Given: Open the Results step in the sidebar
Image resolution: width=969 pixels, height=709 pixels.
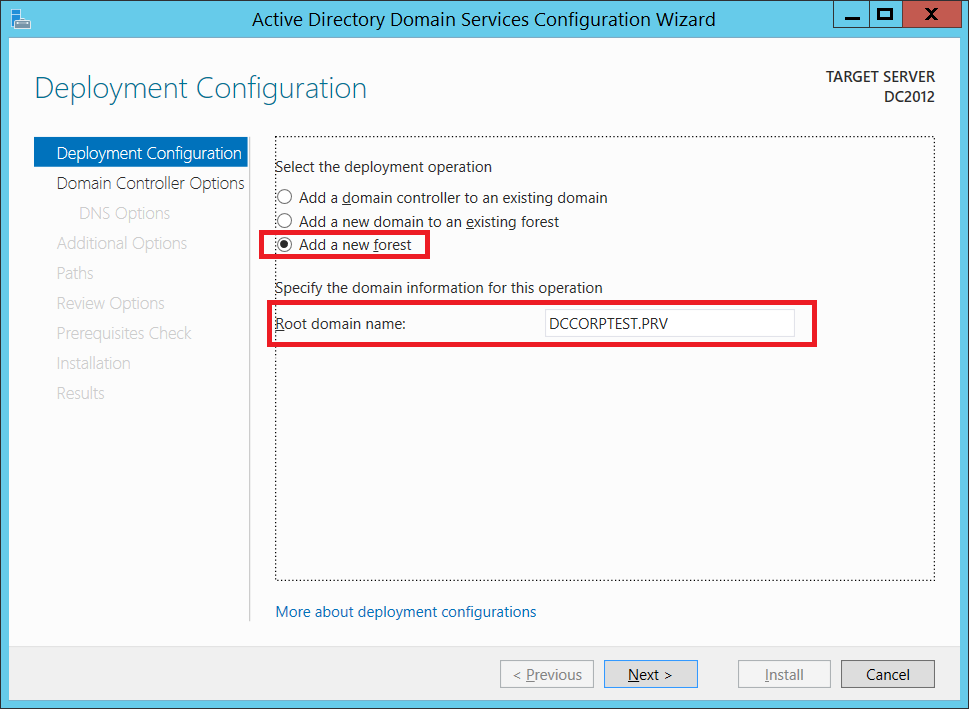Looking at the screenshot, I should 80,393.
